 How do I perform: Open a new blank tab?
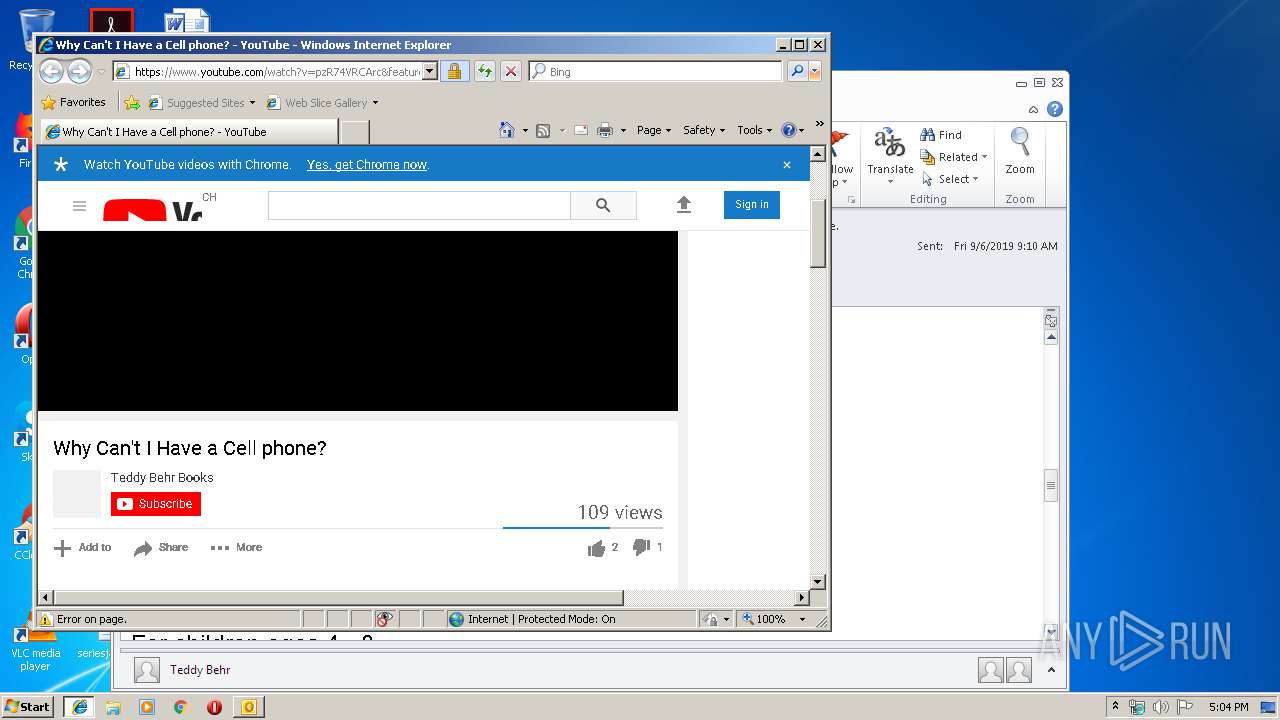(355, 131)
